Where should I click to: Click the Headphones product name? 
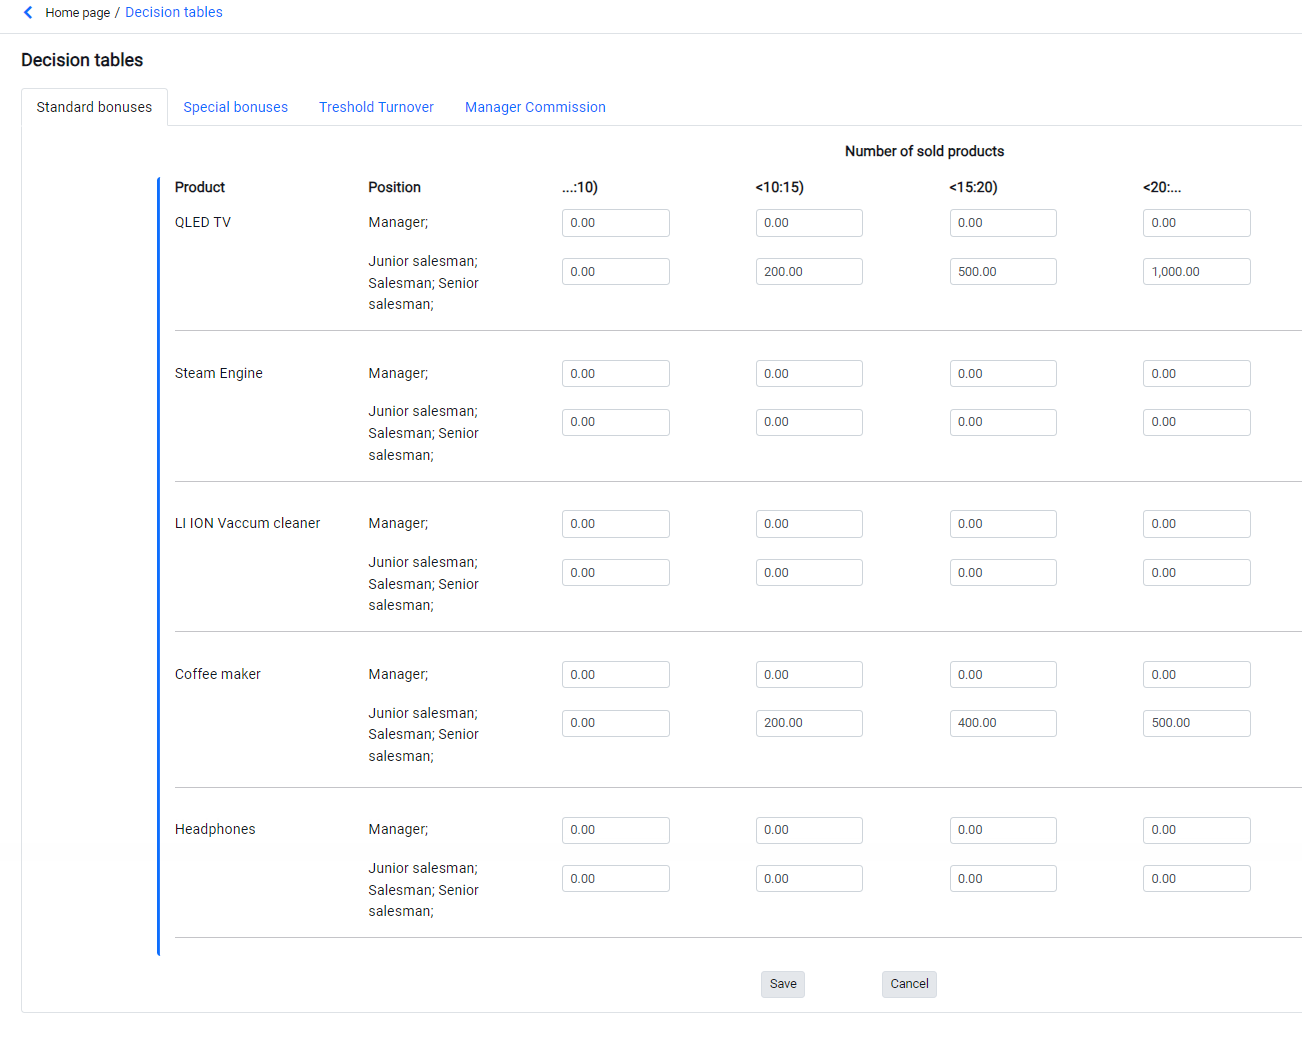[x=215, y=829]
